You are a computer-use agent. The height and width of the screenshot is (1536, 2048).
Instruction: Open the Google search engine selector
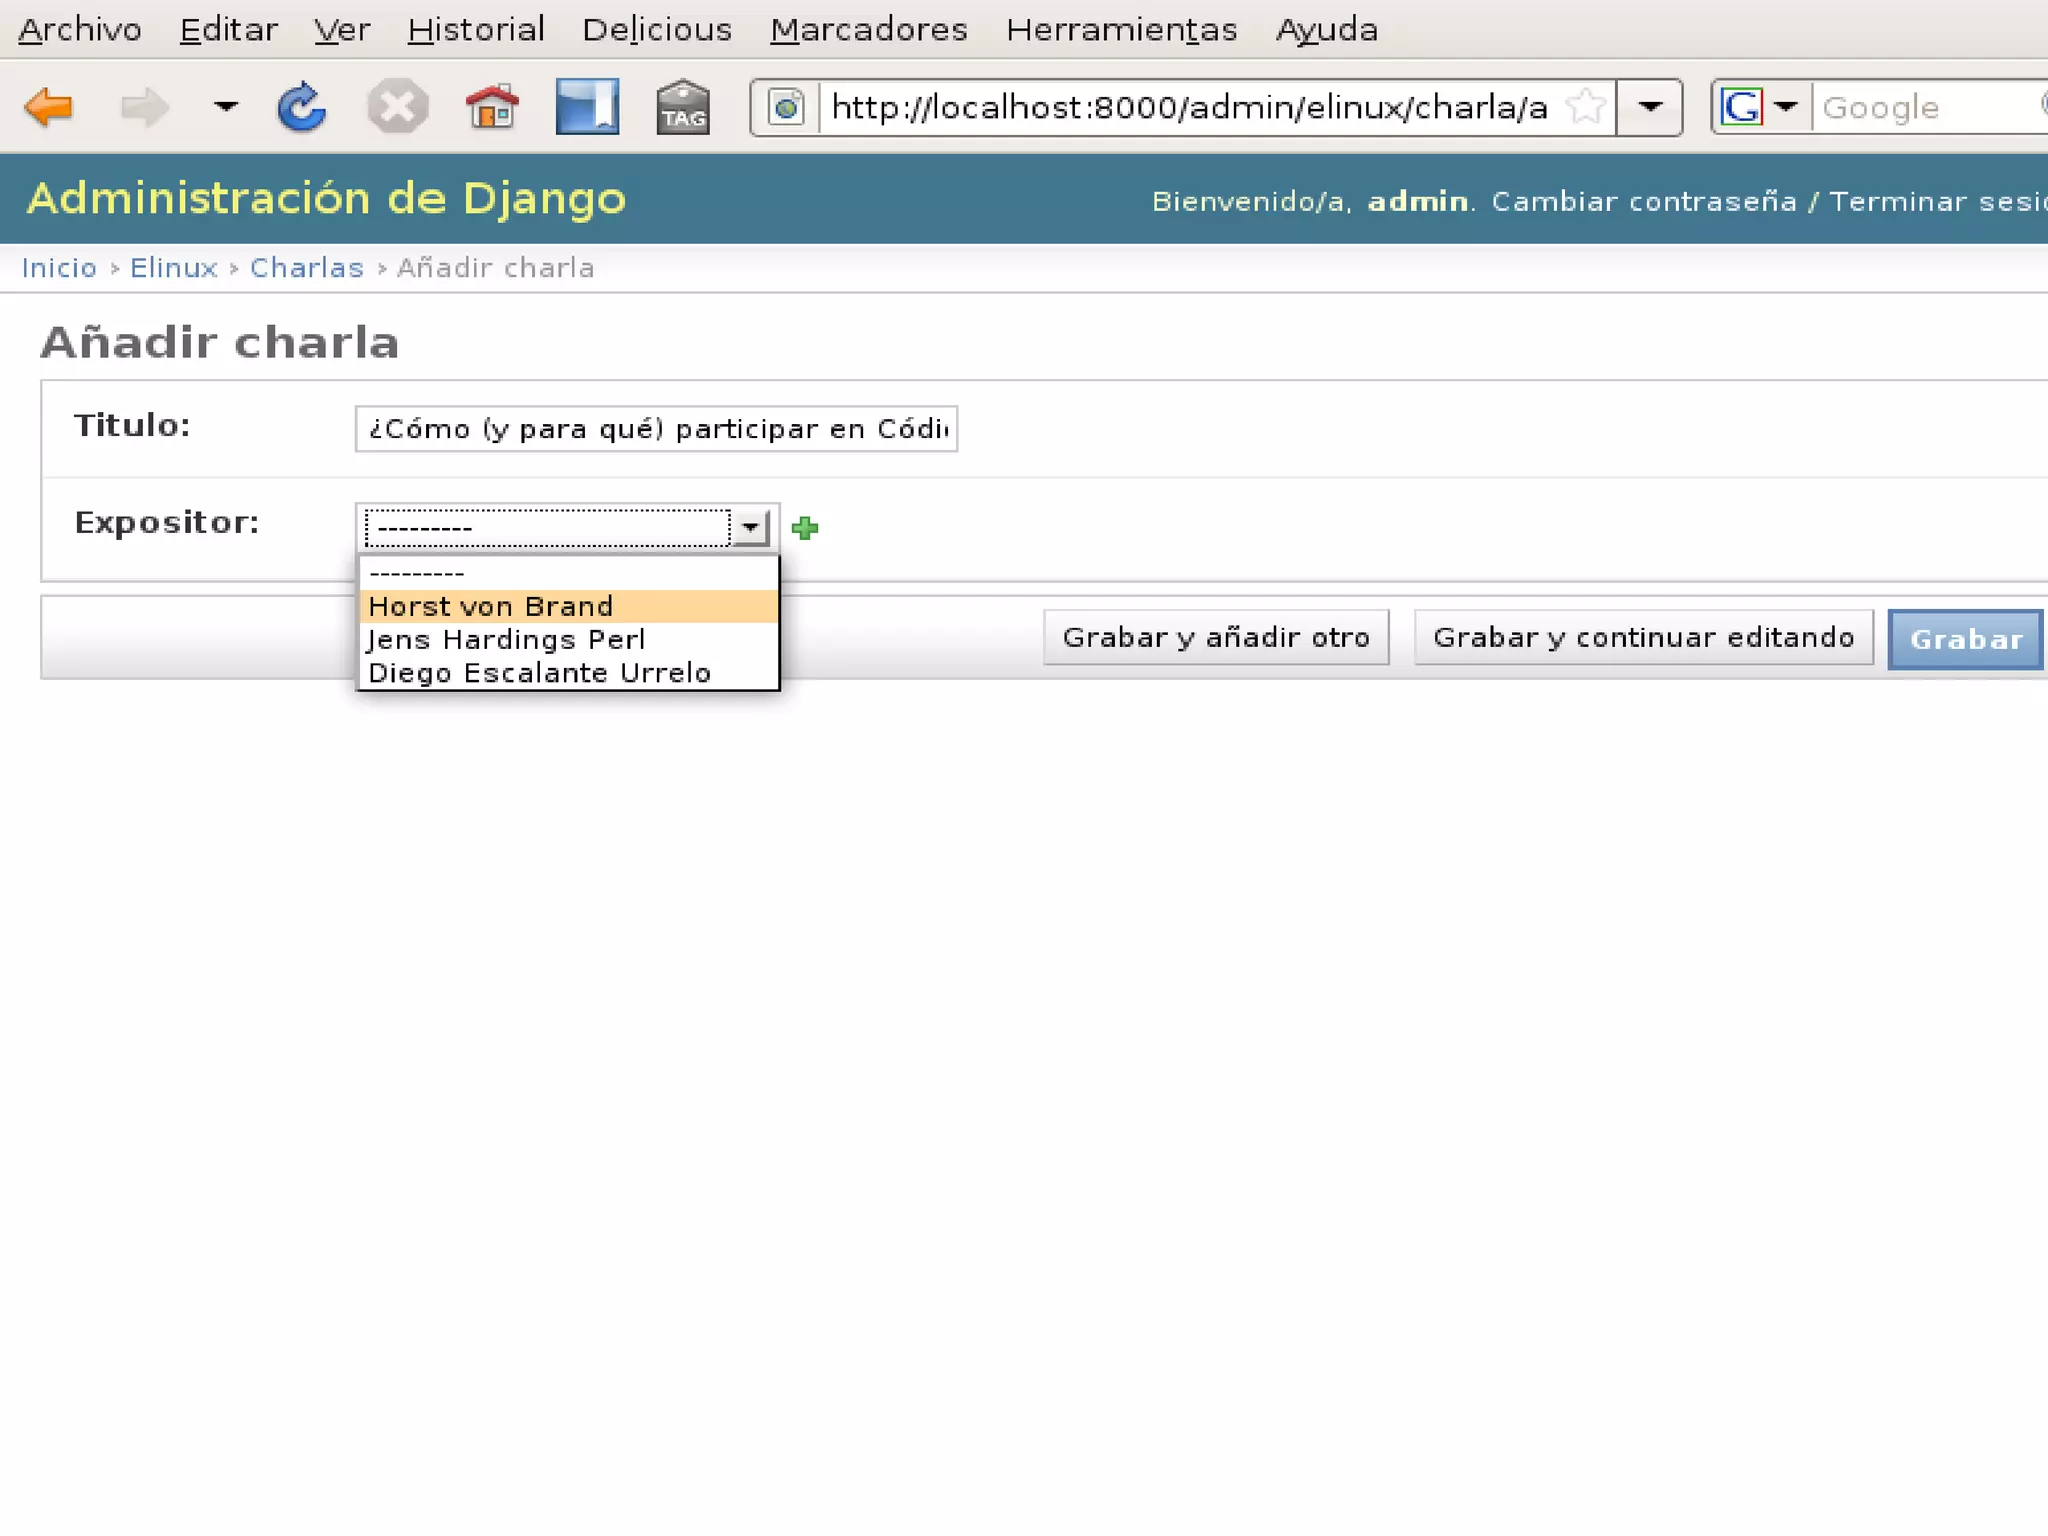(1759, 107)
